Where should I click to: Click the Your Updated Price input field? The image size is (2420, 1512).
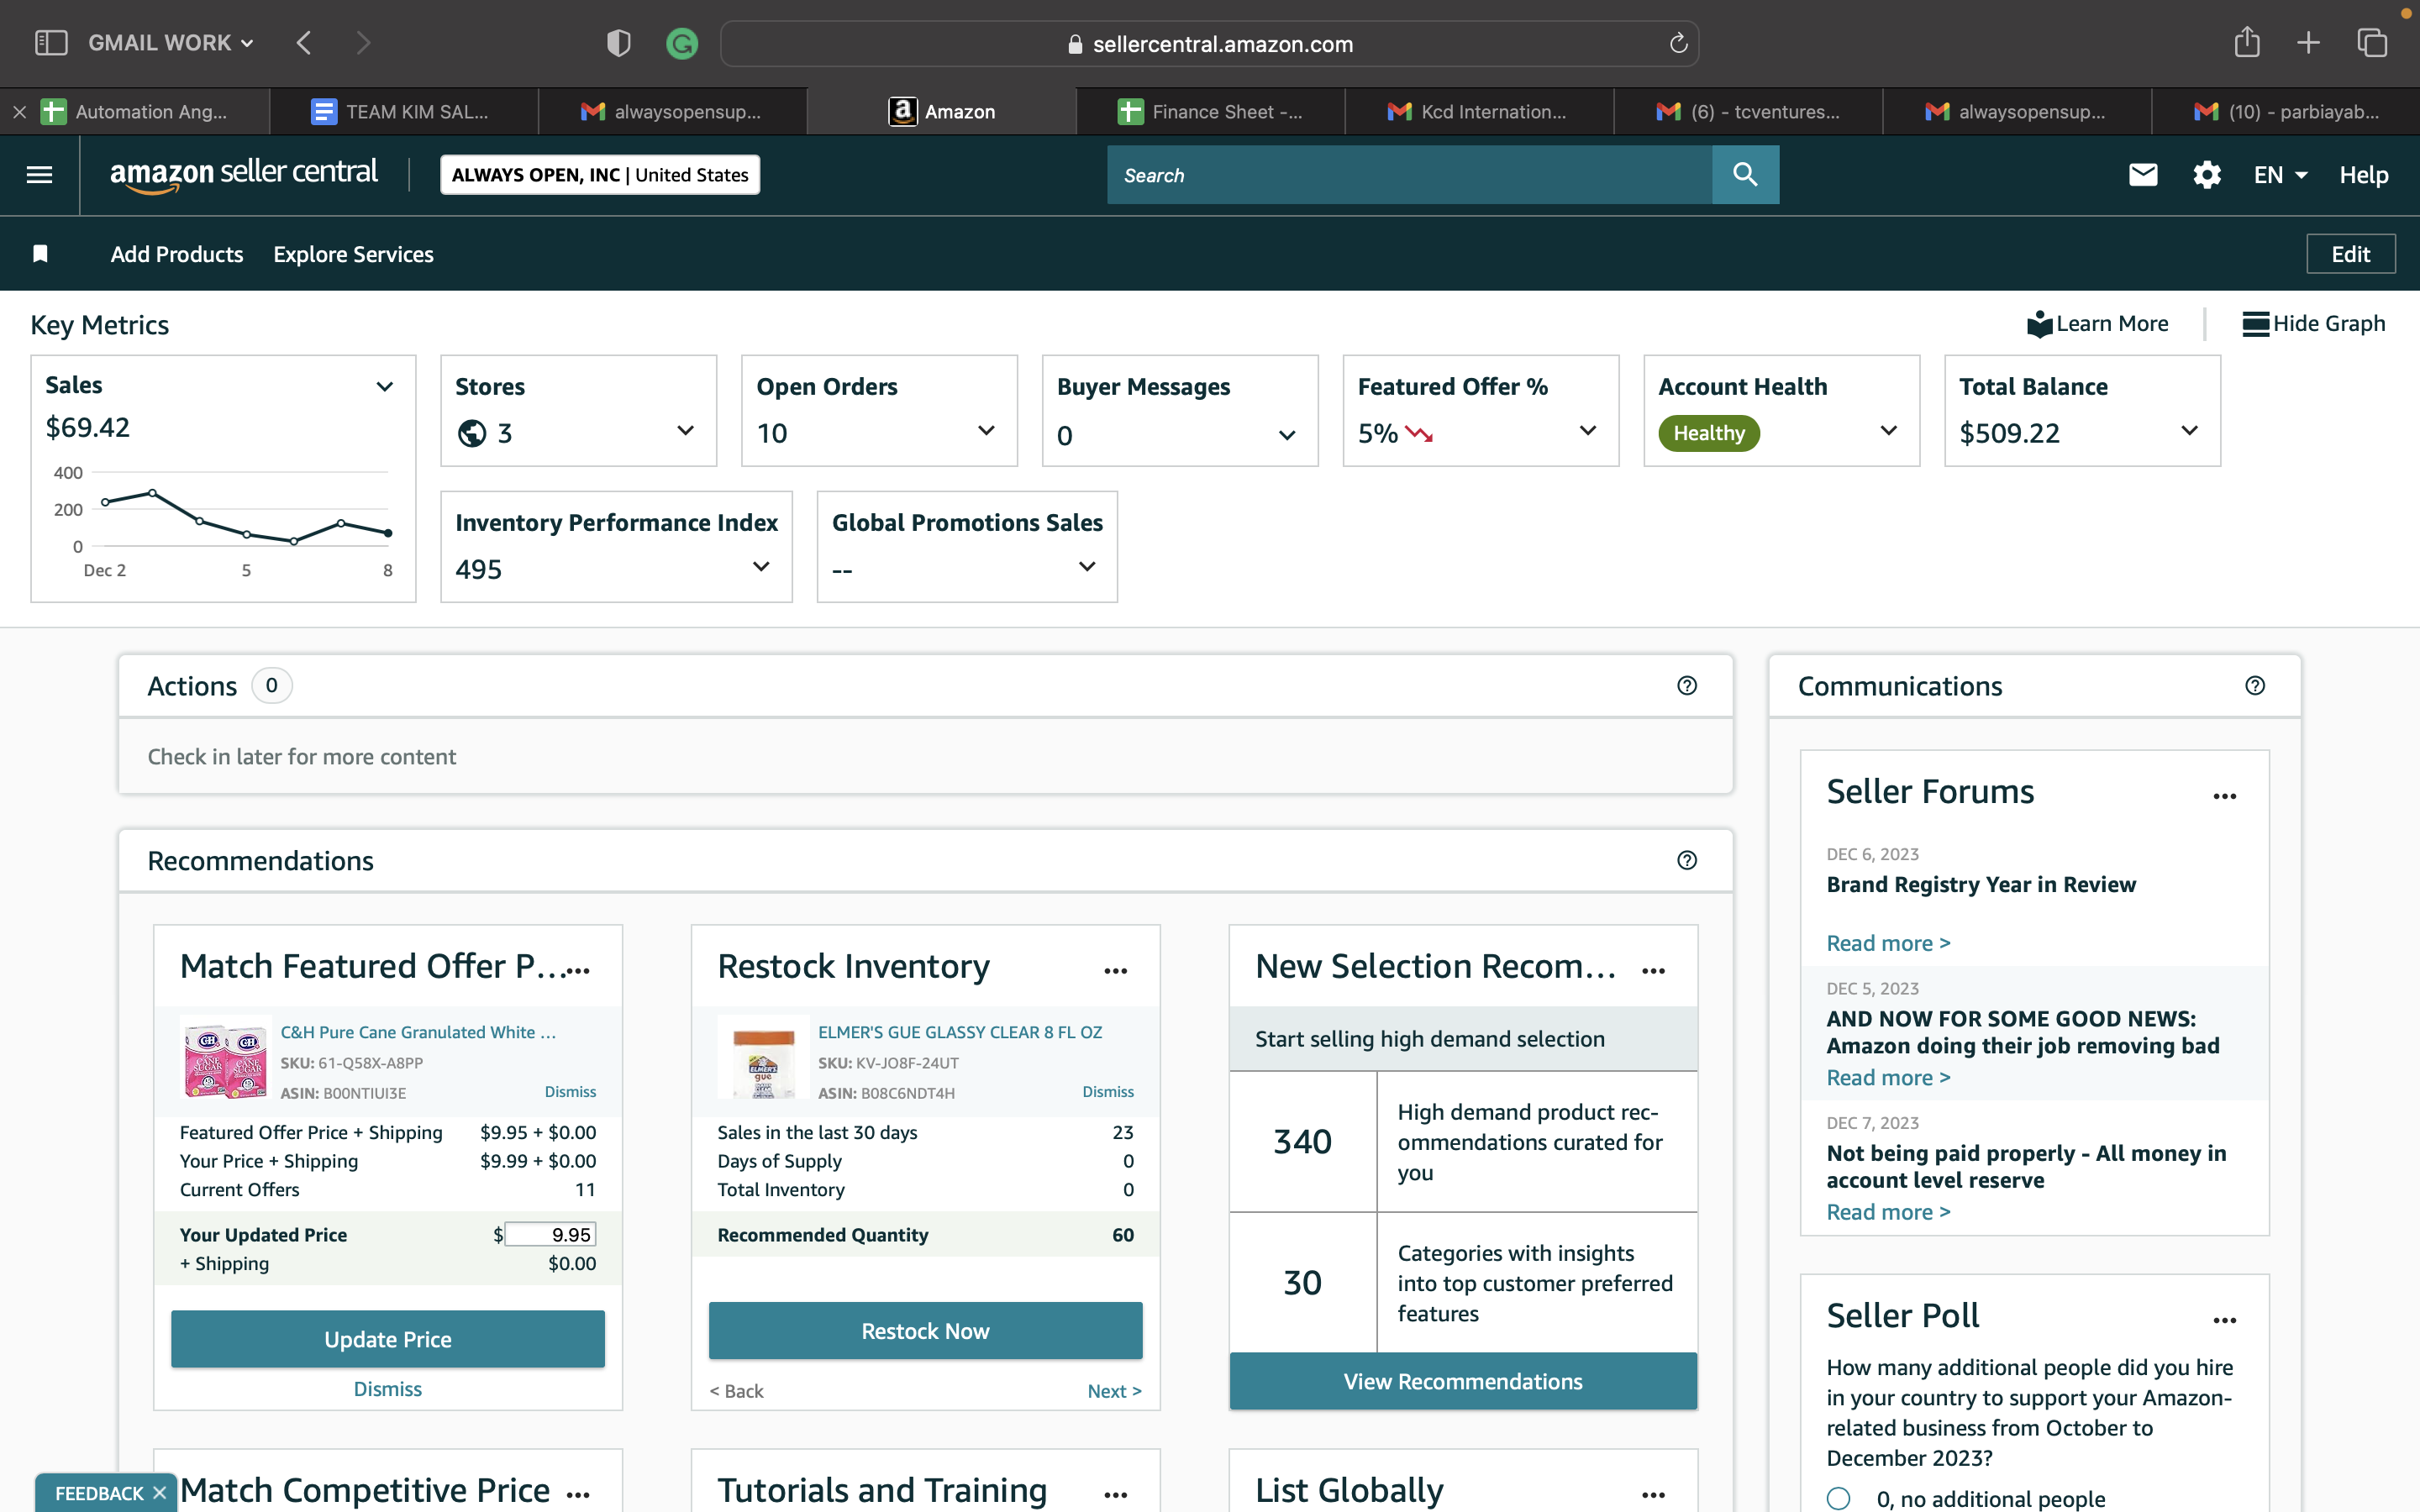tap(550, 1234)
